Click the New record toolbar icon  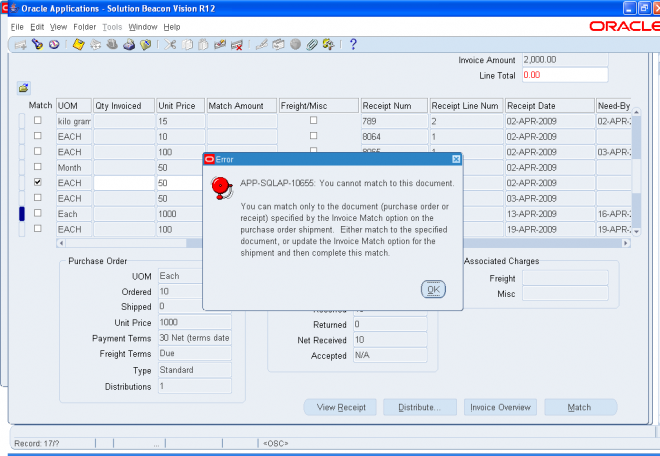coord(20,44)
